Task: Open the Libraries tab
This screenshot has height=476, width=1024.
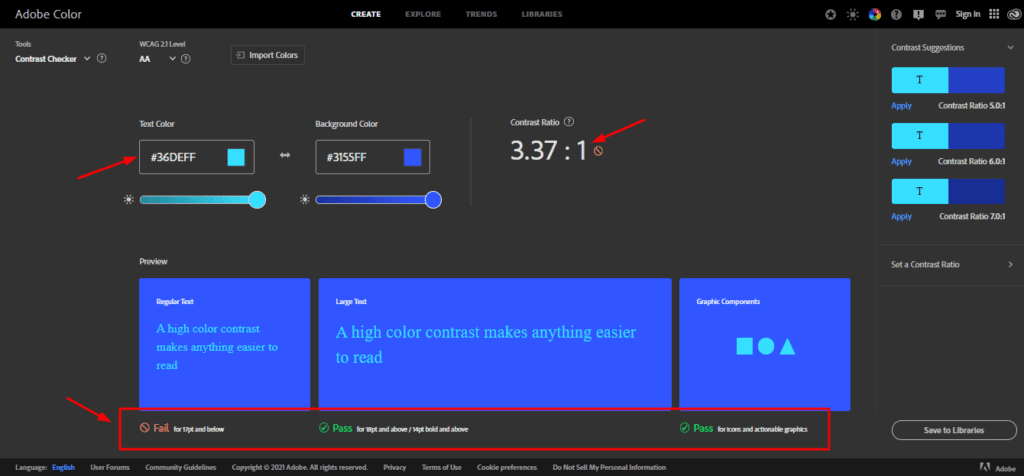Action: click(x=542, y=14)
